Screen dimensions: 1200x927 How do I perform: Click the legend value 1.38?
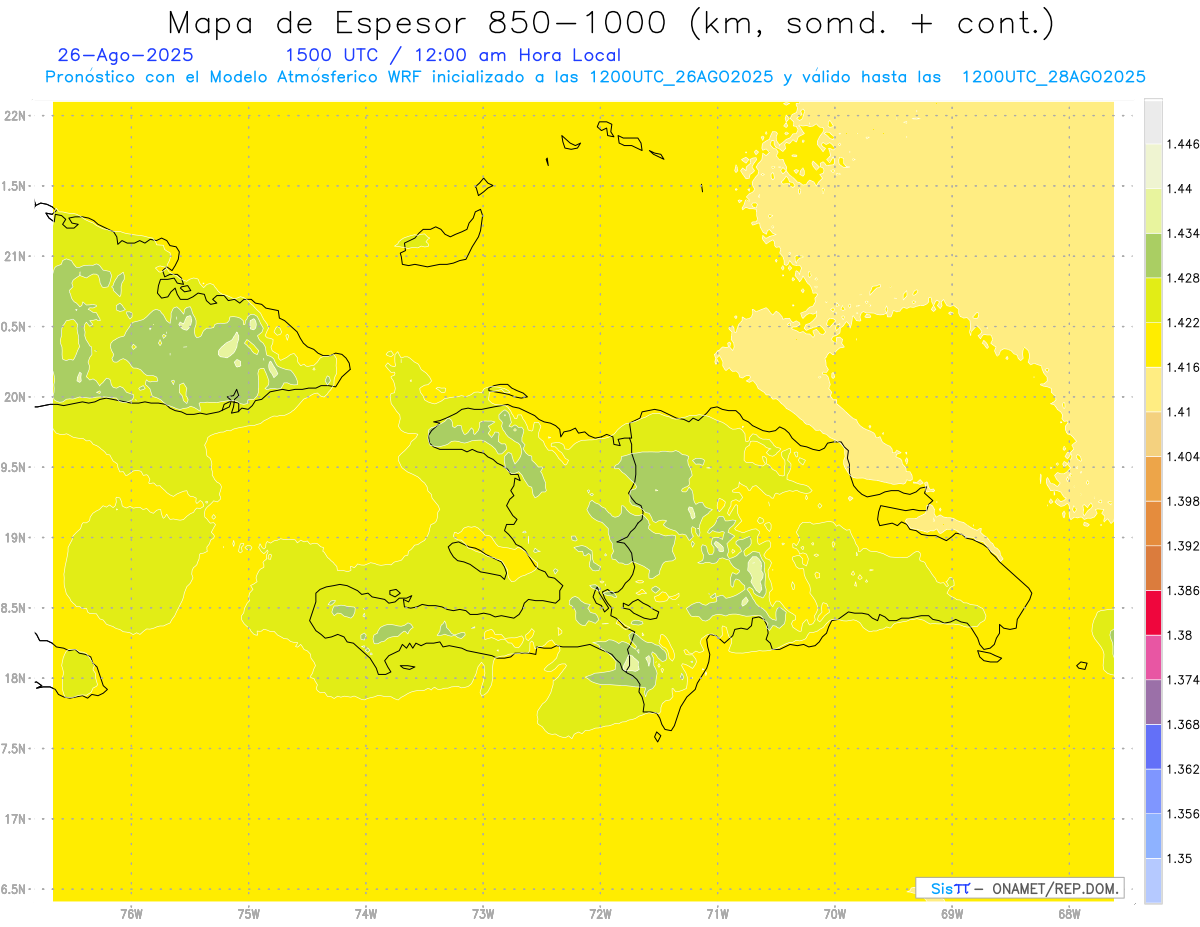coord(1178,635)
